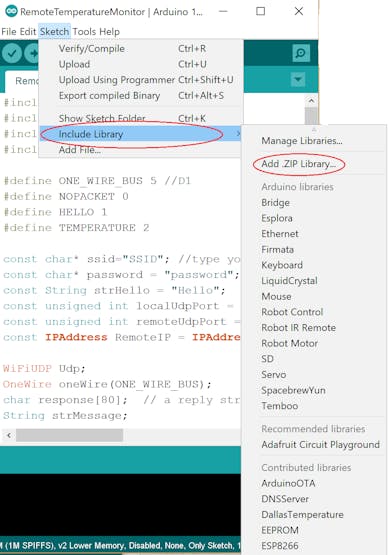Screen dimensions: 389x555
Task: Open the Sketch menu
Action: point(55,32)
